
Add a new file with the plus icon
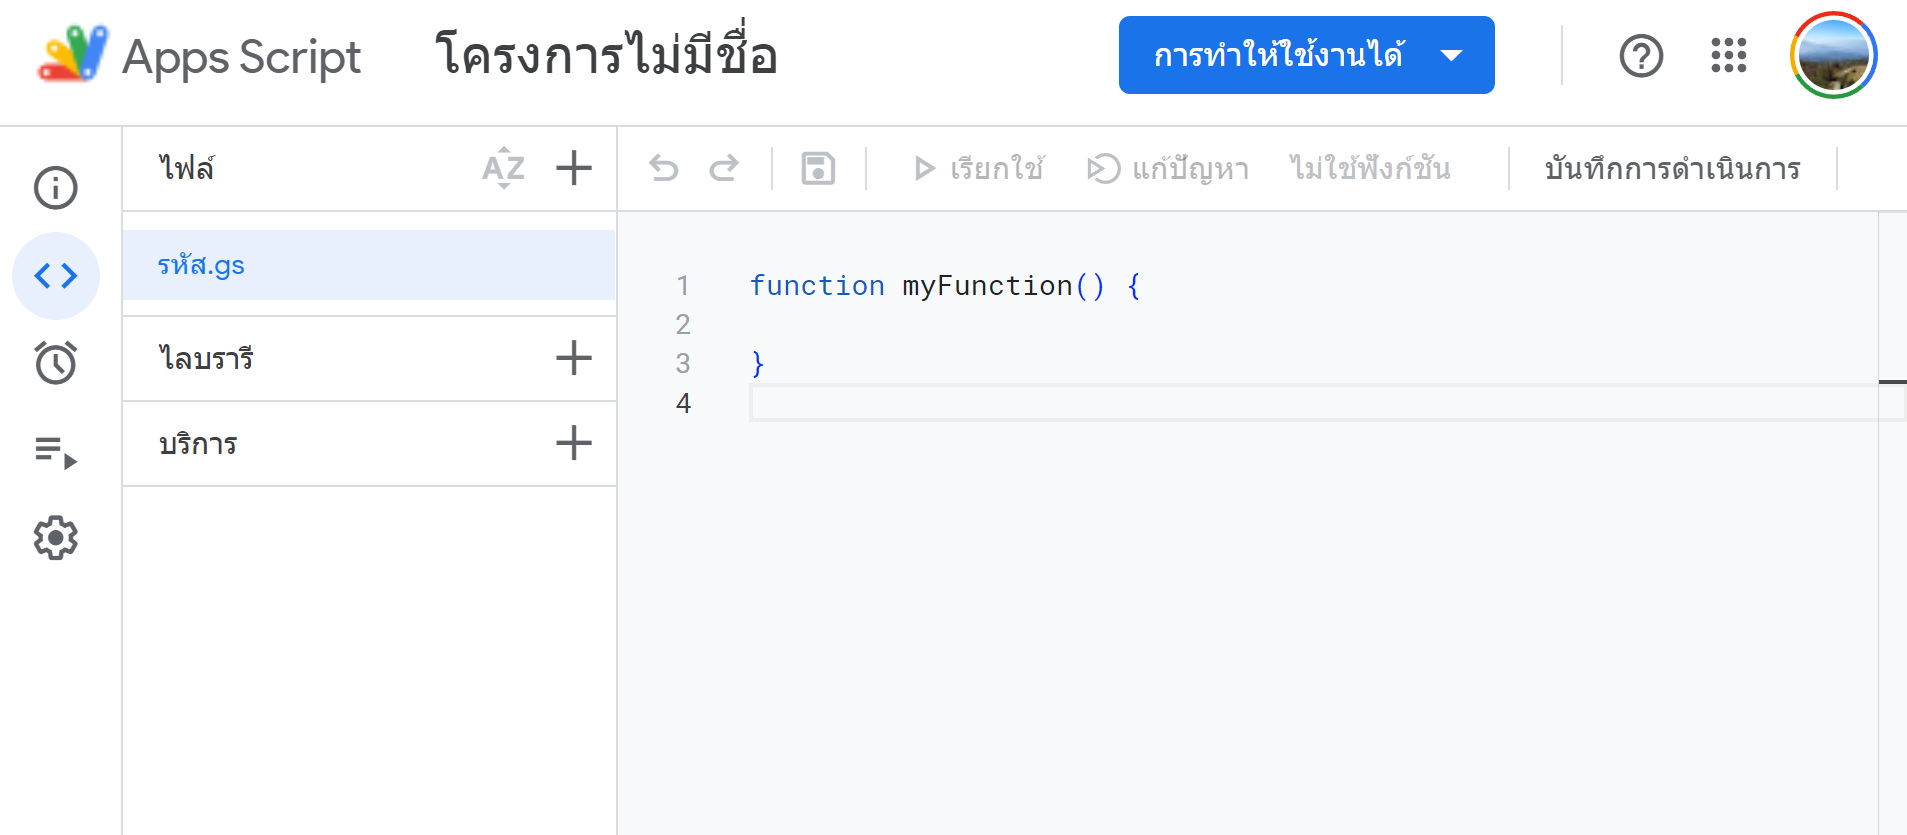click(x=573, y=168)
